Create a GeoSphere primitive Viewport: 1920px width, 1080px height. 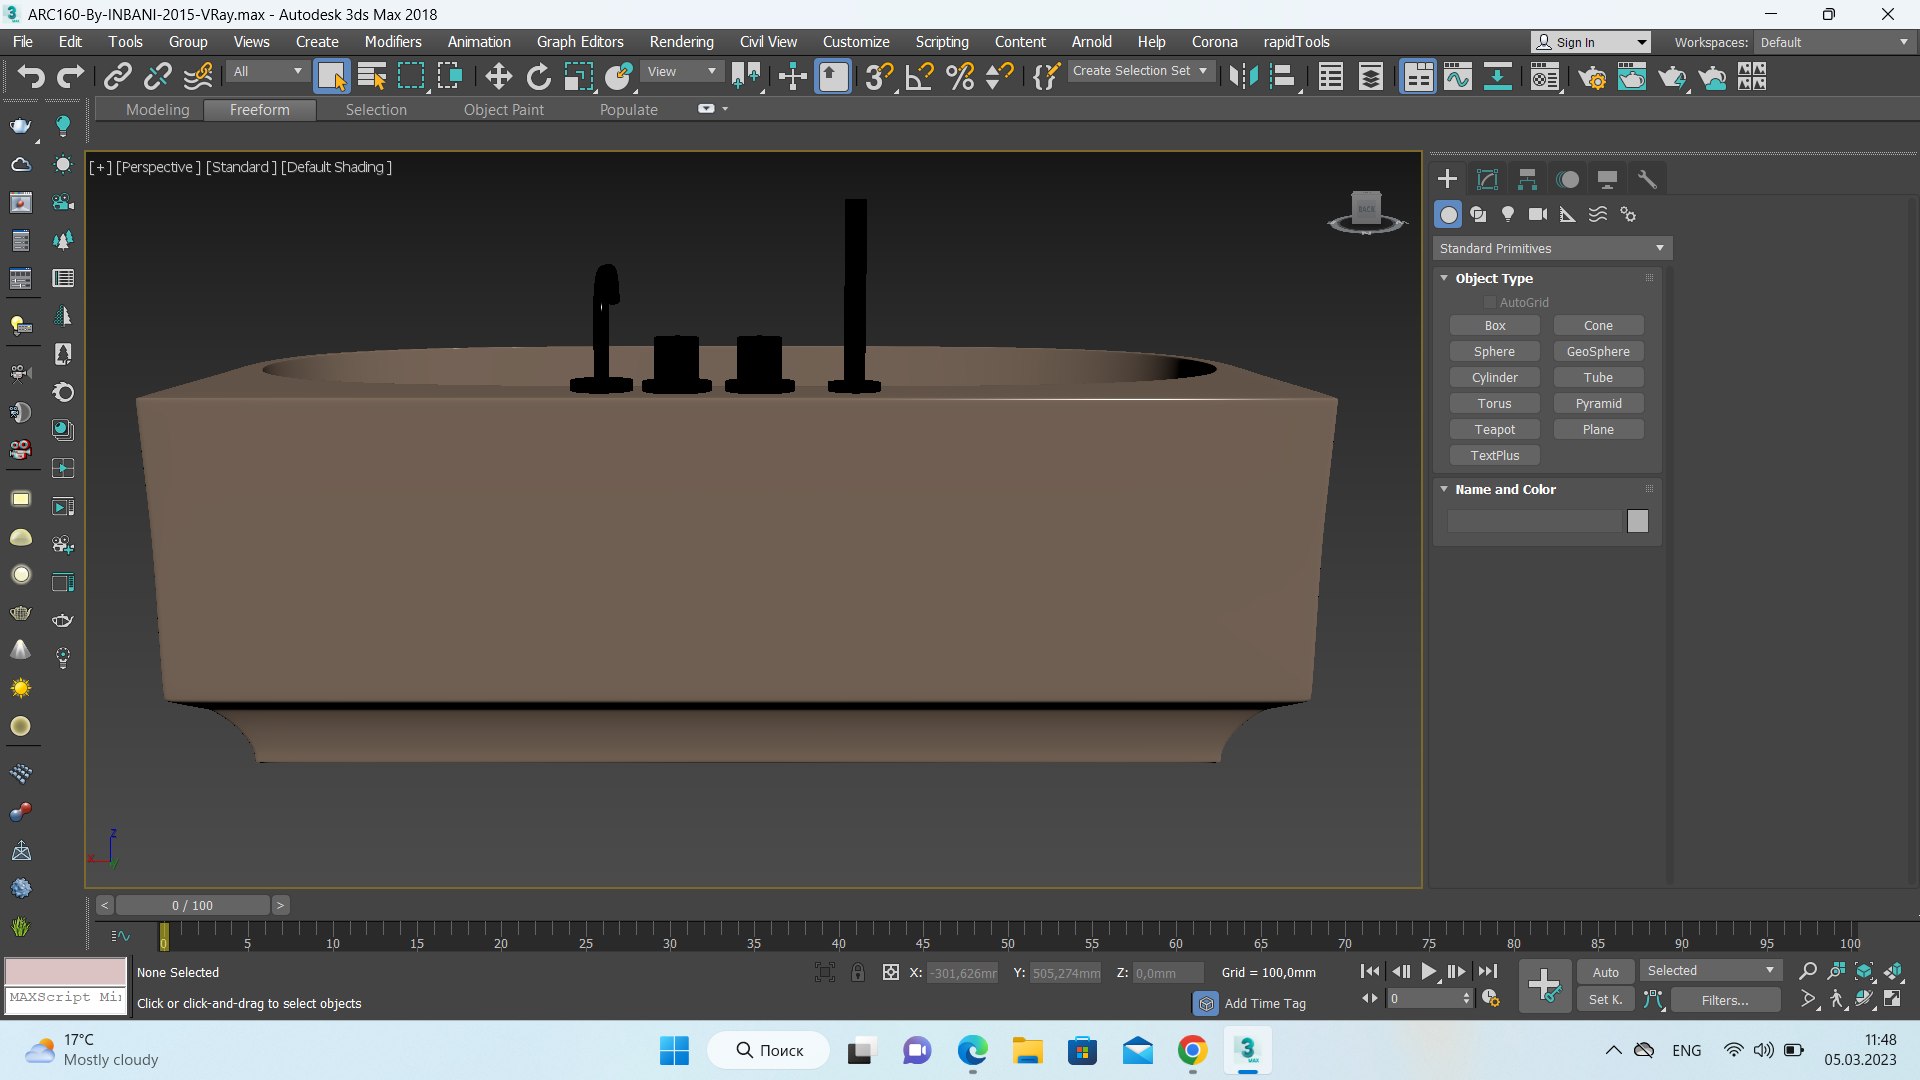tap(1598, 352)
